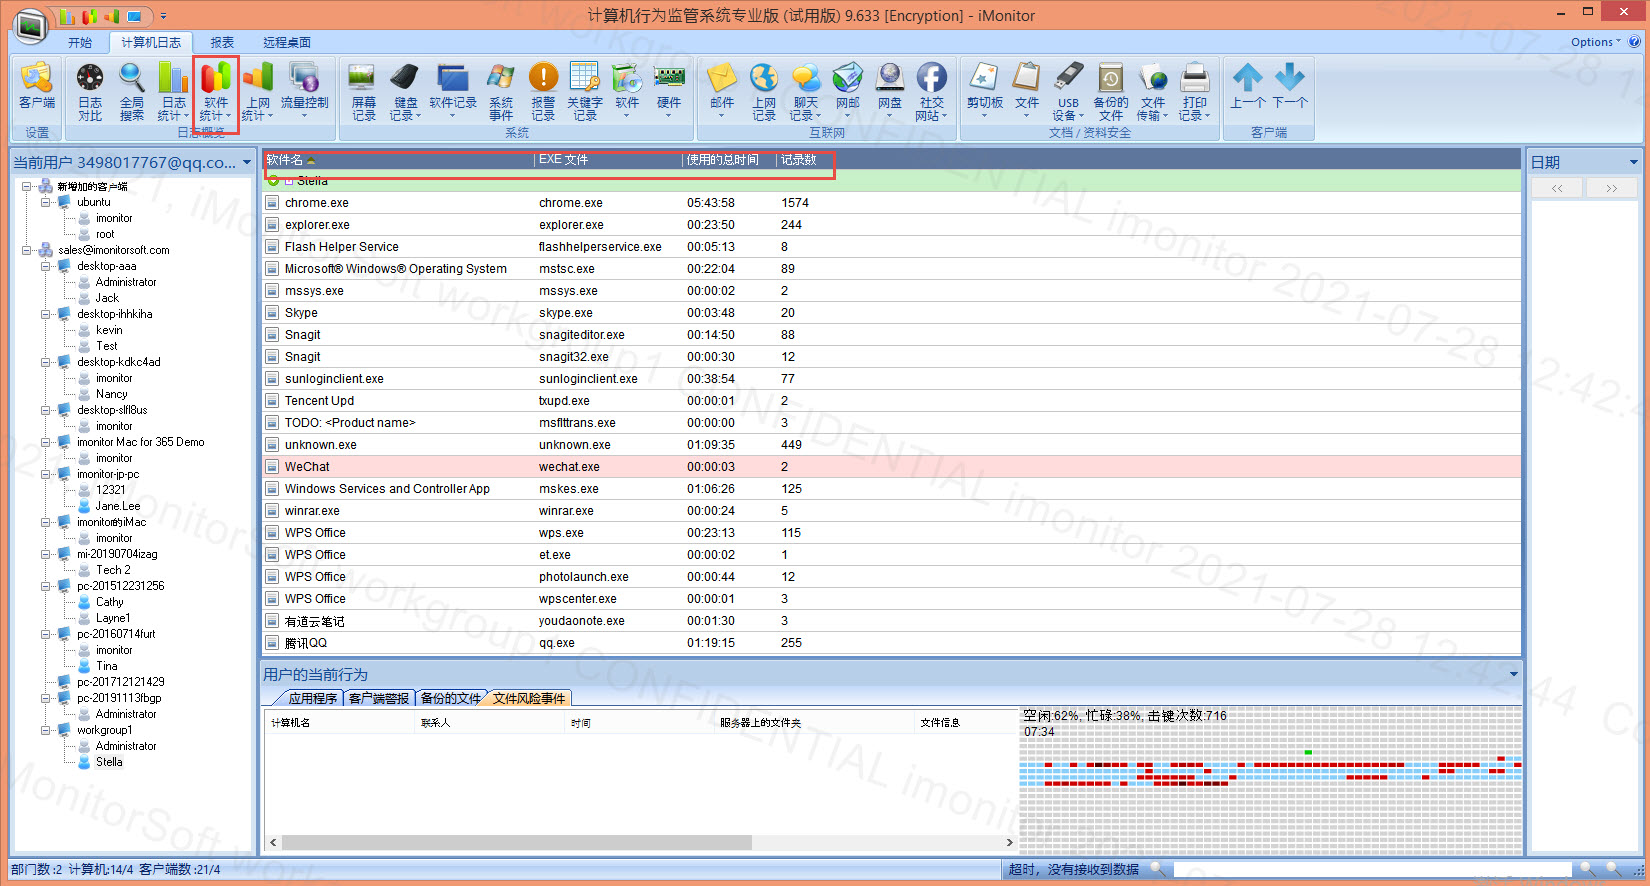This screenshot has width=1650, height=886.
Task: Click the 文件 icon in 文档/资料安全 group
Action: pos(1027,90)
